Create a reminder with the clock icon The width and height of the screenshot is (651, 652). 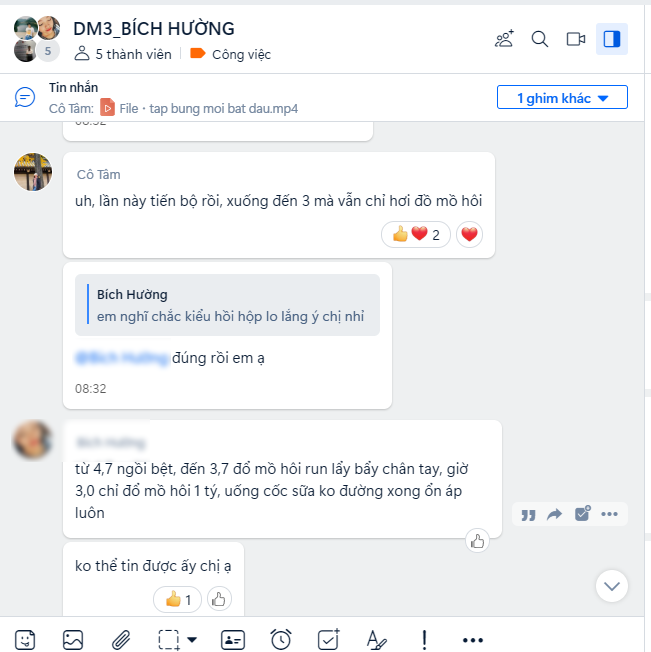[x=281, y=639]
